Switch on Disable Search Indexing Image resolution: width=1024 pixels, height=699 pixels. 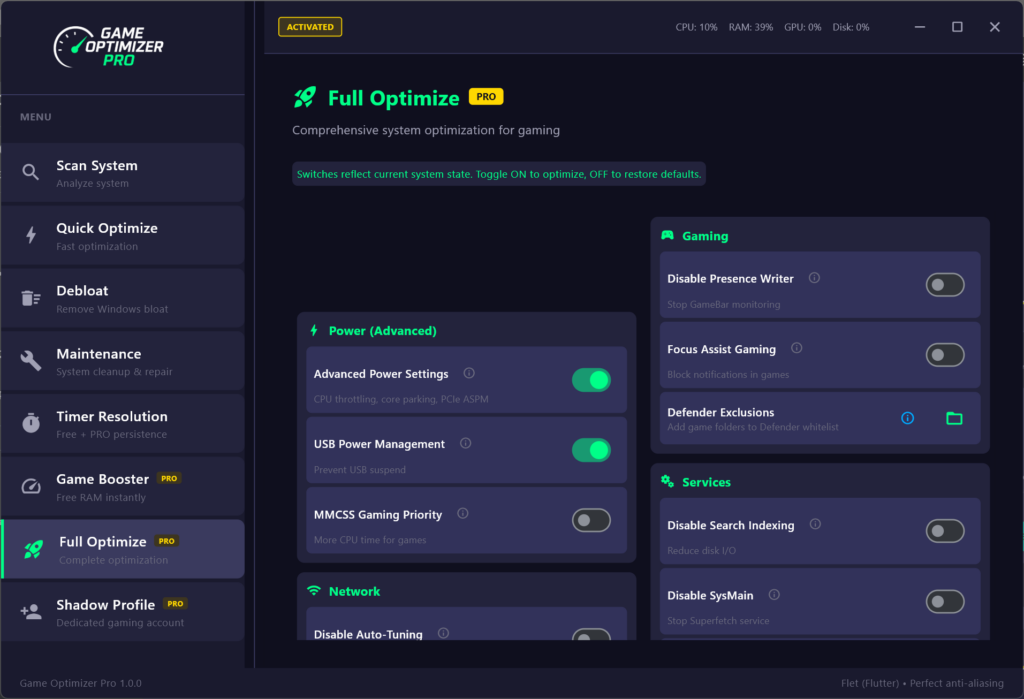[945, 531]
